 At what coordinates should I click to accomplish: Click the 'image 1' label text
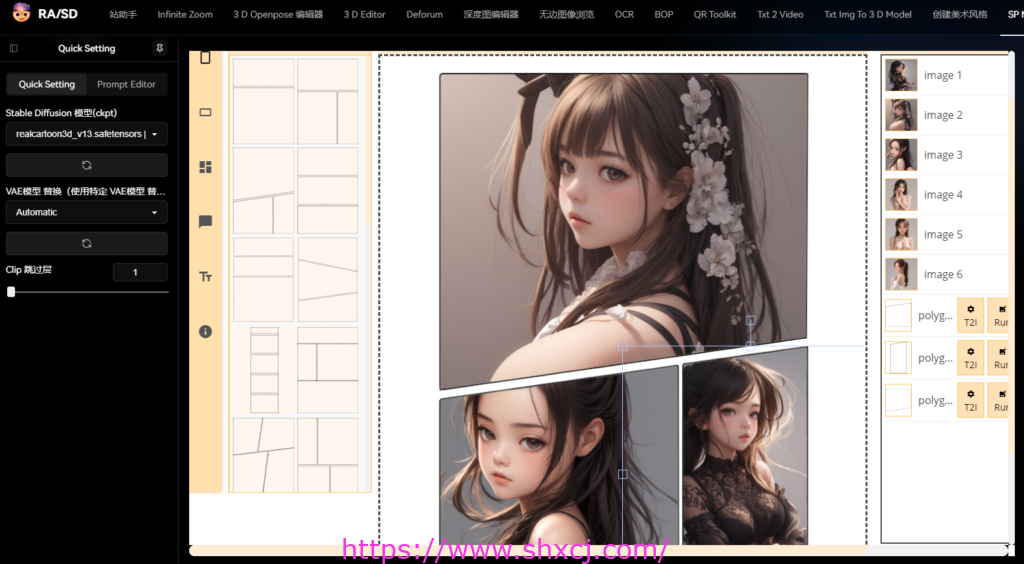tap(943, 75)
